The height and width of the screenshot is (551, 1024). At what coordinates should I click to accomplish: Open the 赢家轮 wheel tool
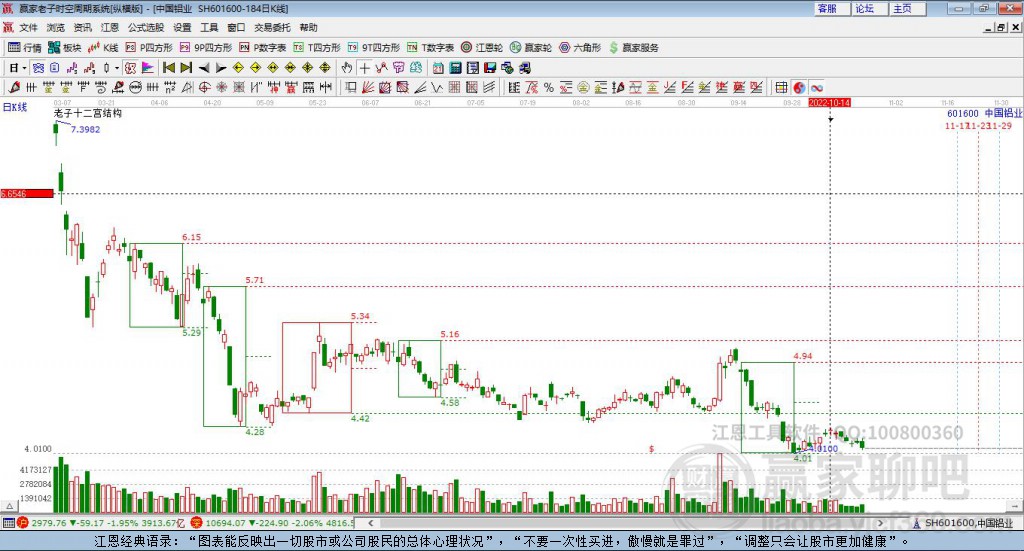[531, 48]
